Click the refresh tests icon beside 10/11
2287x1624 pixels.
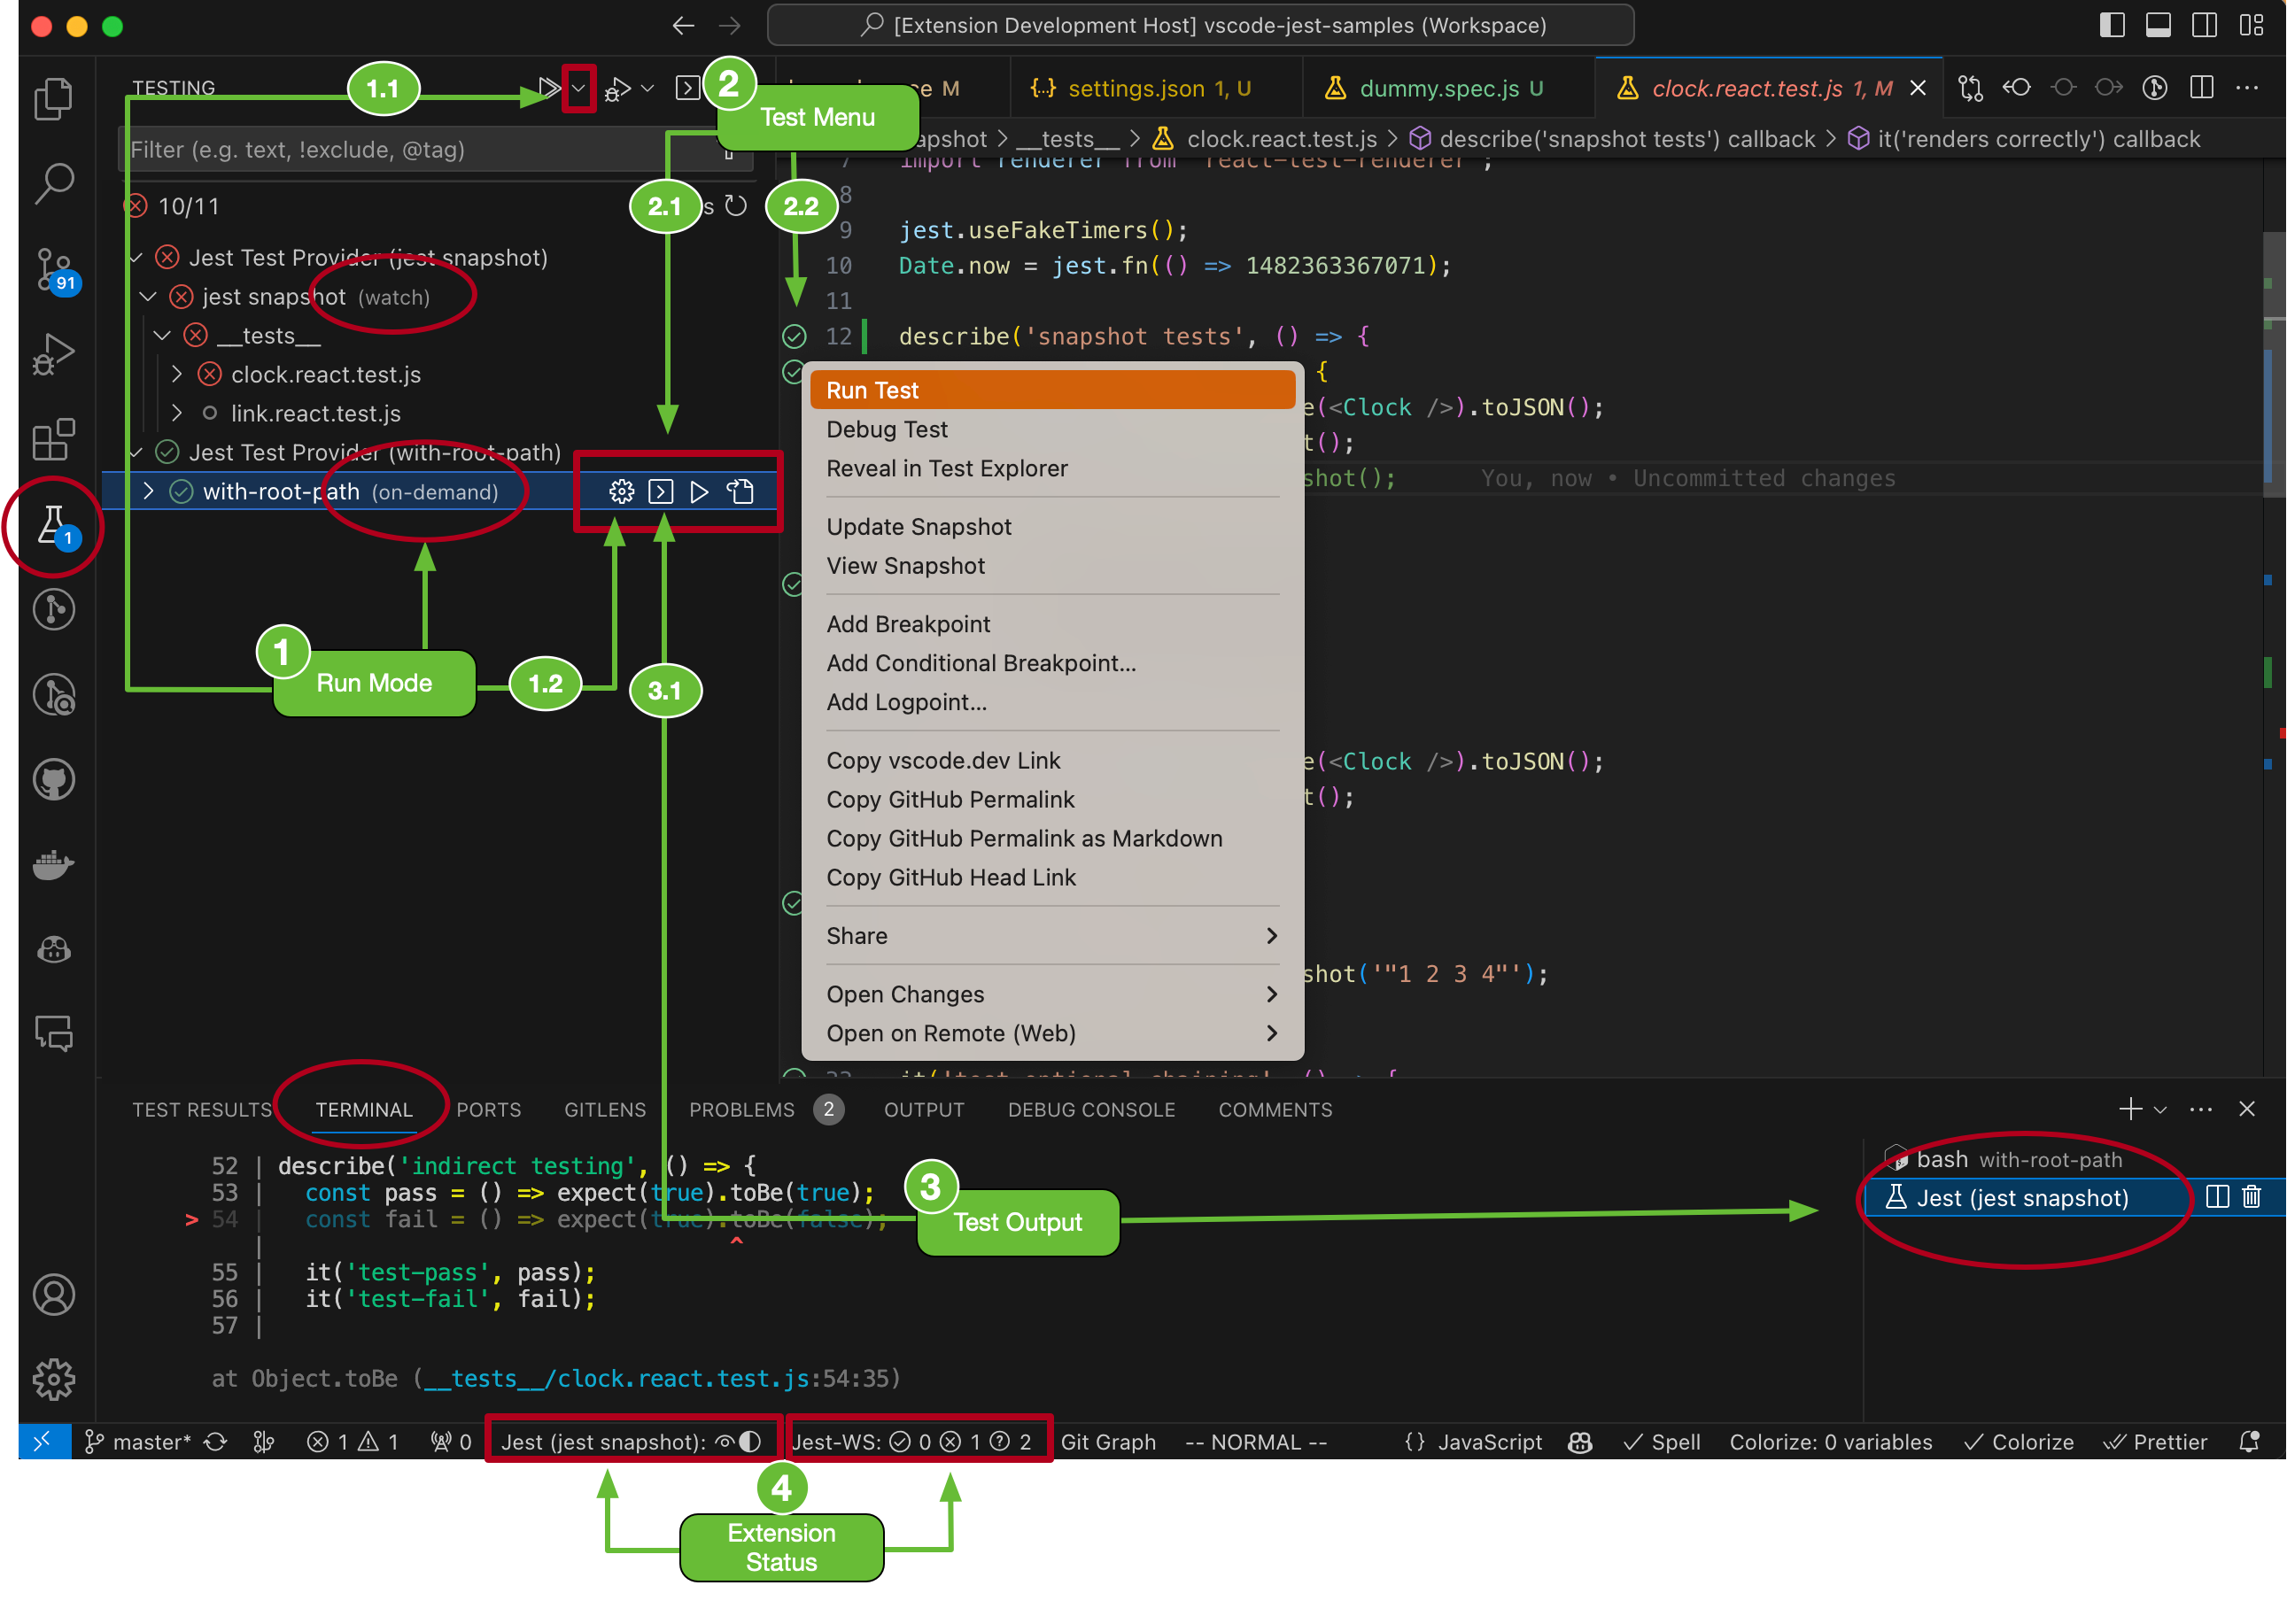[x=736, y=206]
